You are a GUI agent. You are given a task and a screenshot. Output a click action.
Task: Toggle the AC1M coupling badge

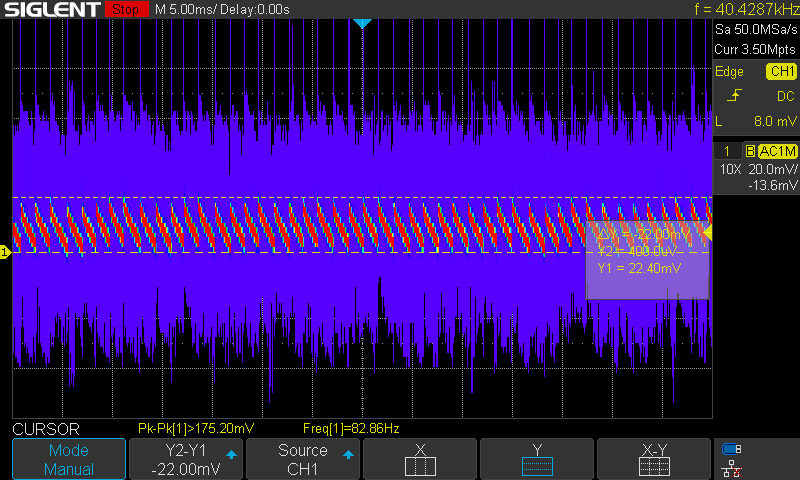[776, 150]
